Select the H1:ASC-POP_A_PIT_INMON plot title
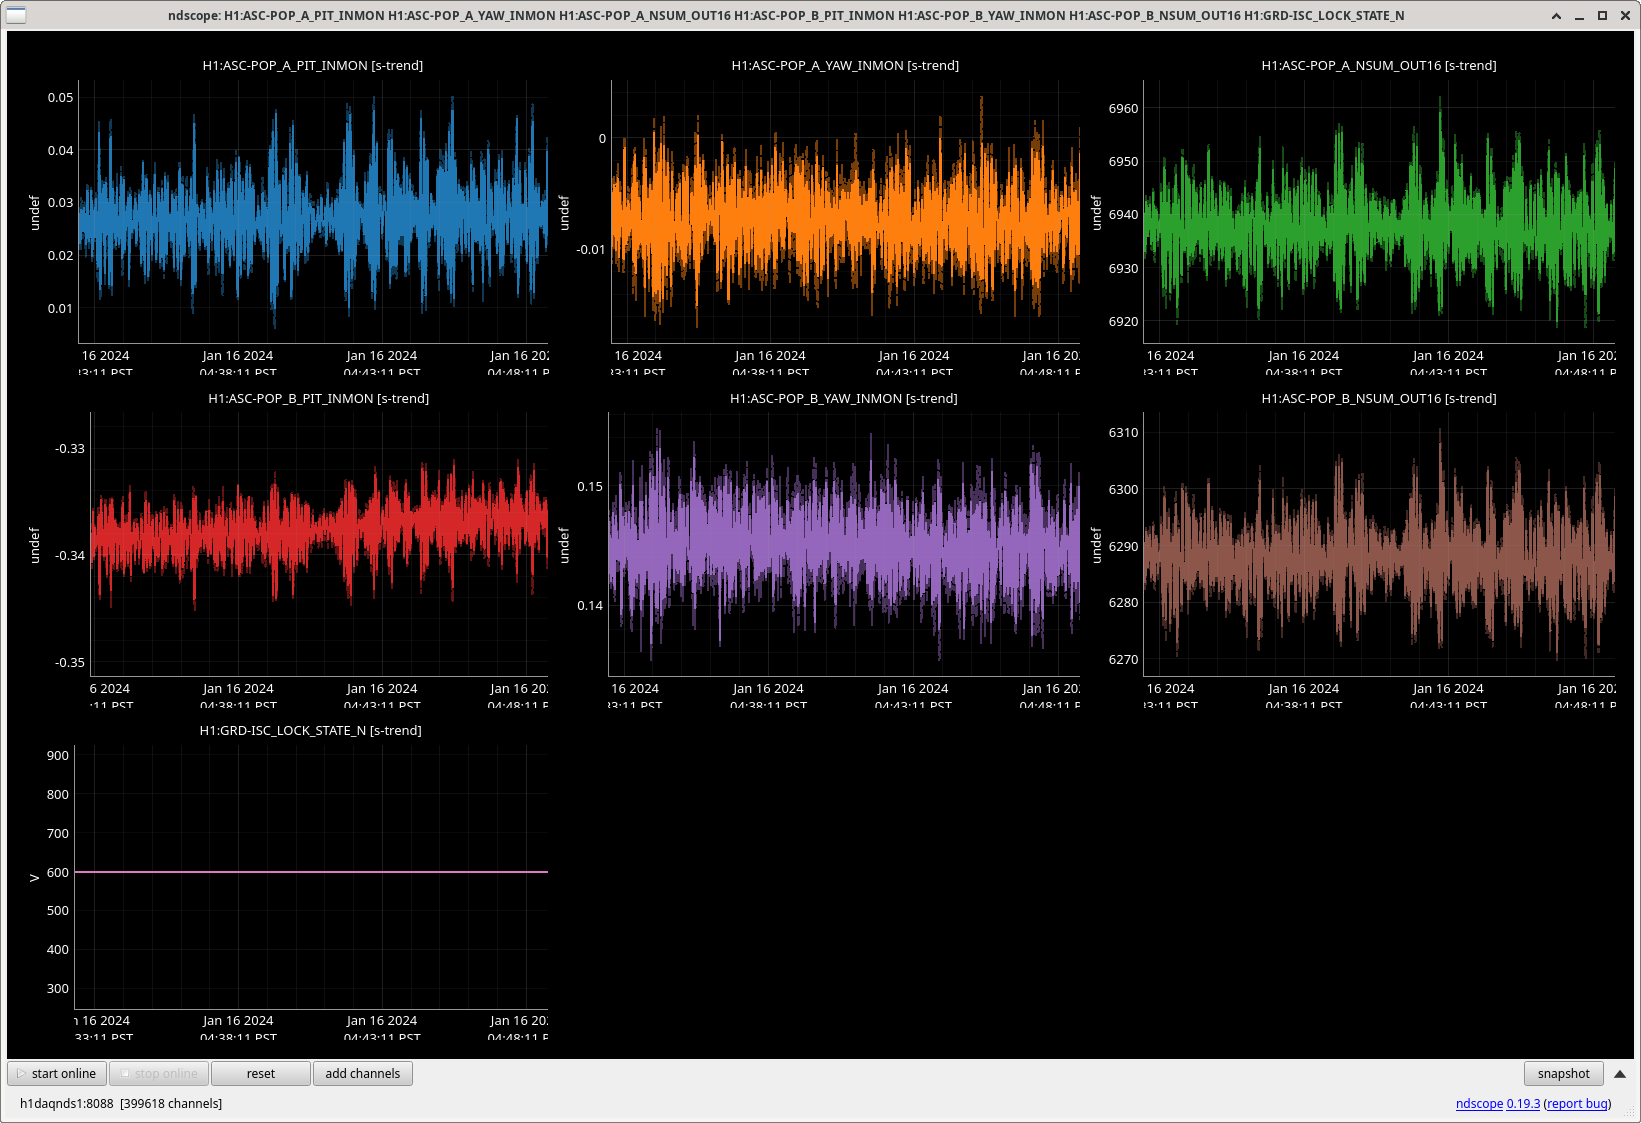The image size is (1641, 1123). coord(312,66)
